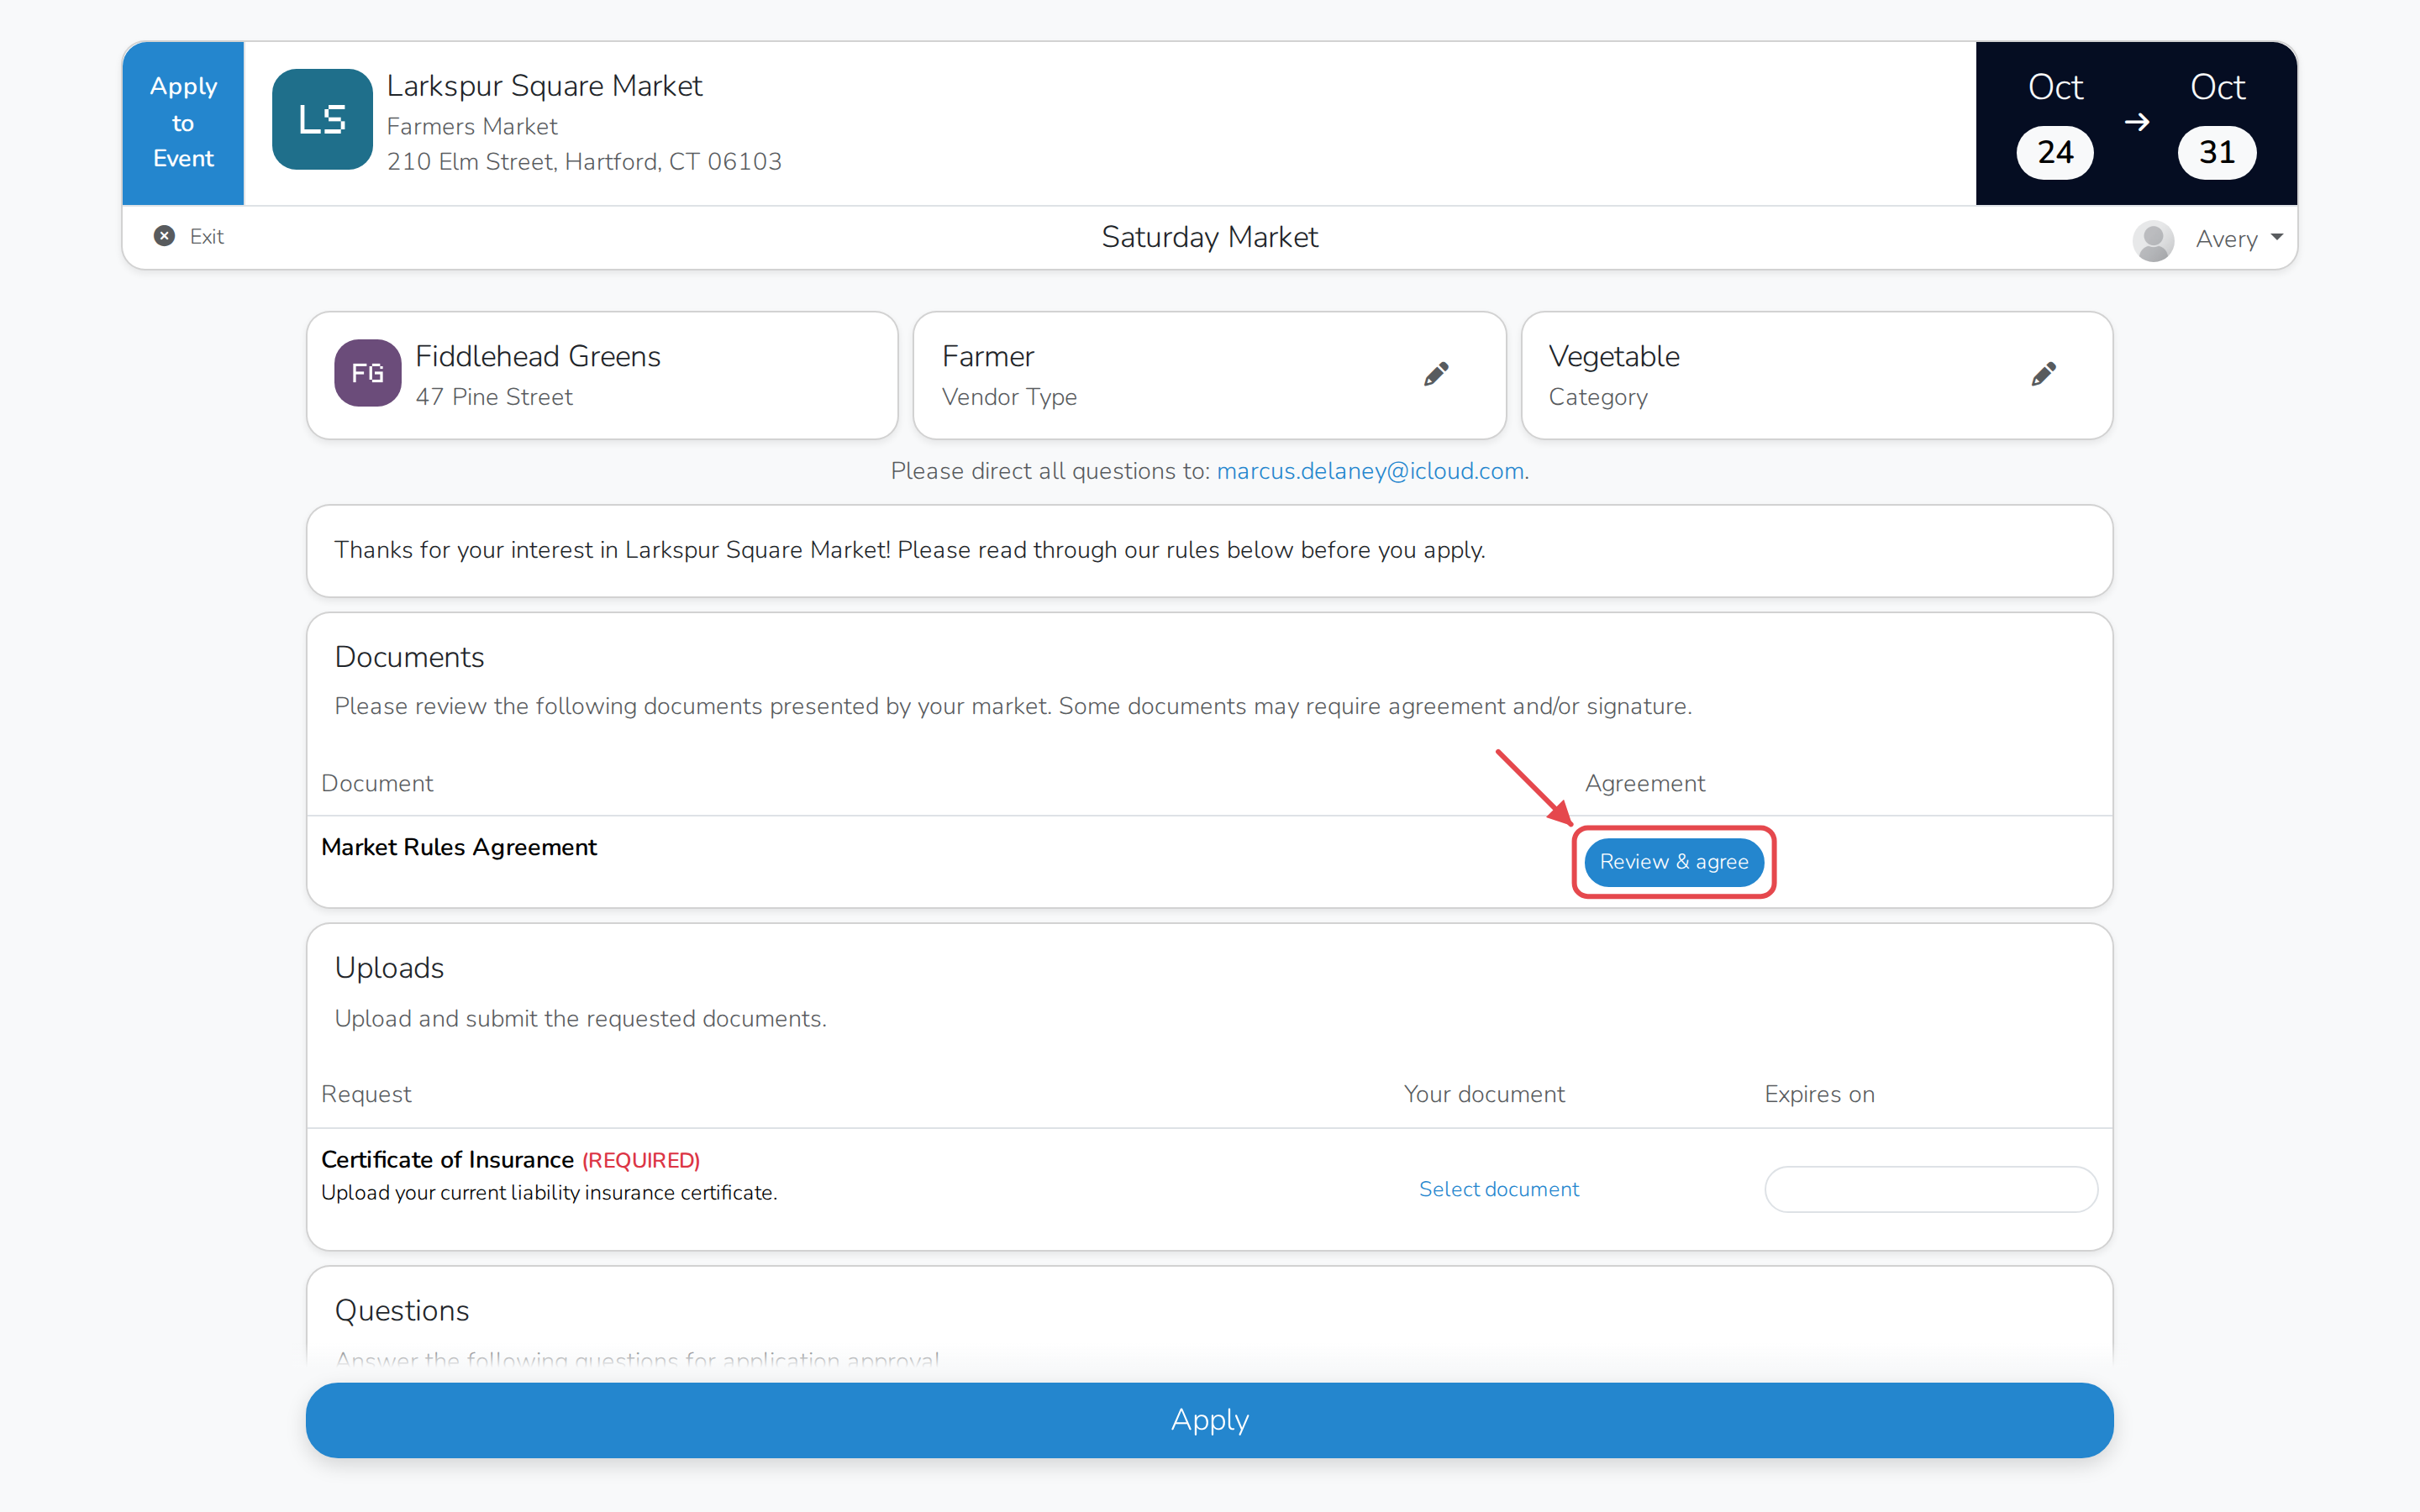The image size is (2420, 1512).
Task: Select the Oct 24 start date badge
Action: coord(2055,152)
